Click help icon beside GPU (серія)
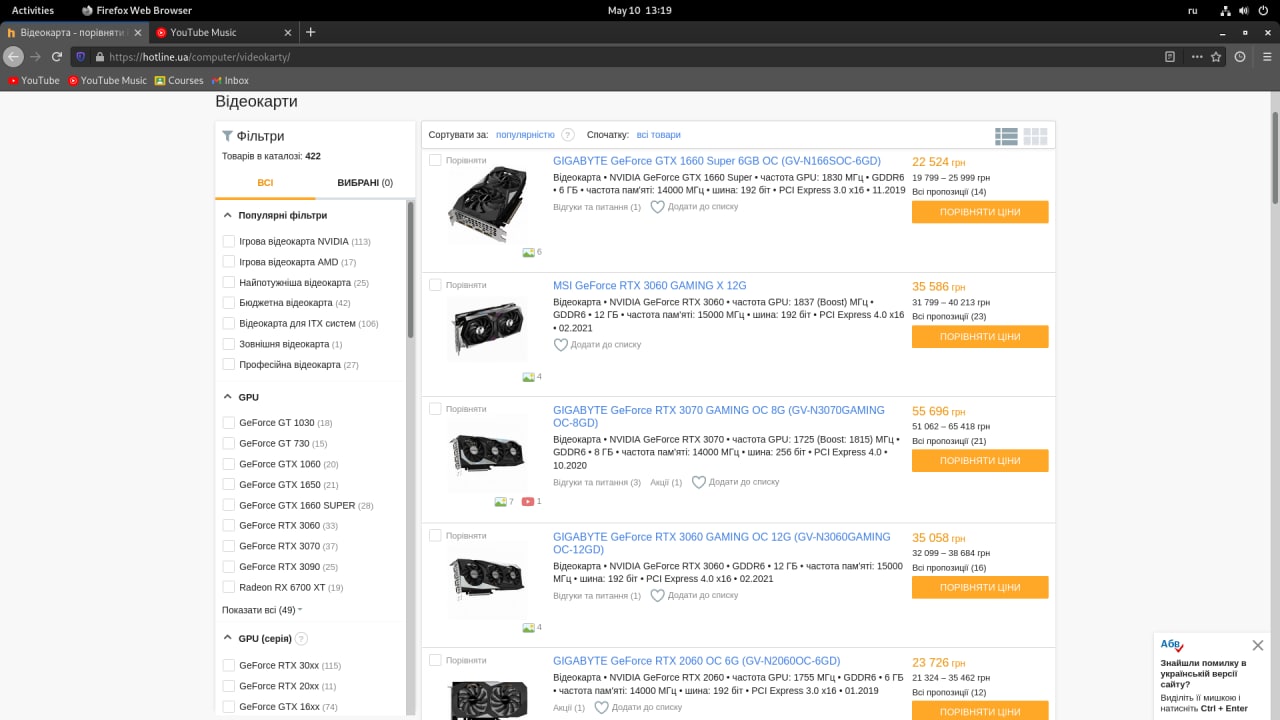 (x=301, y=639)
